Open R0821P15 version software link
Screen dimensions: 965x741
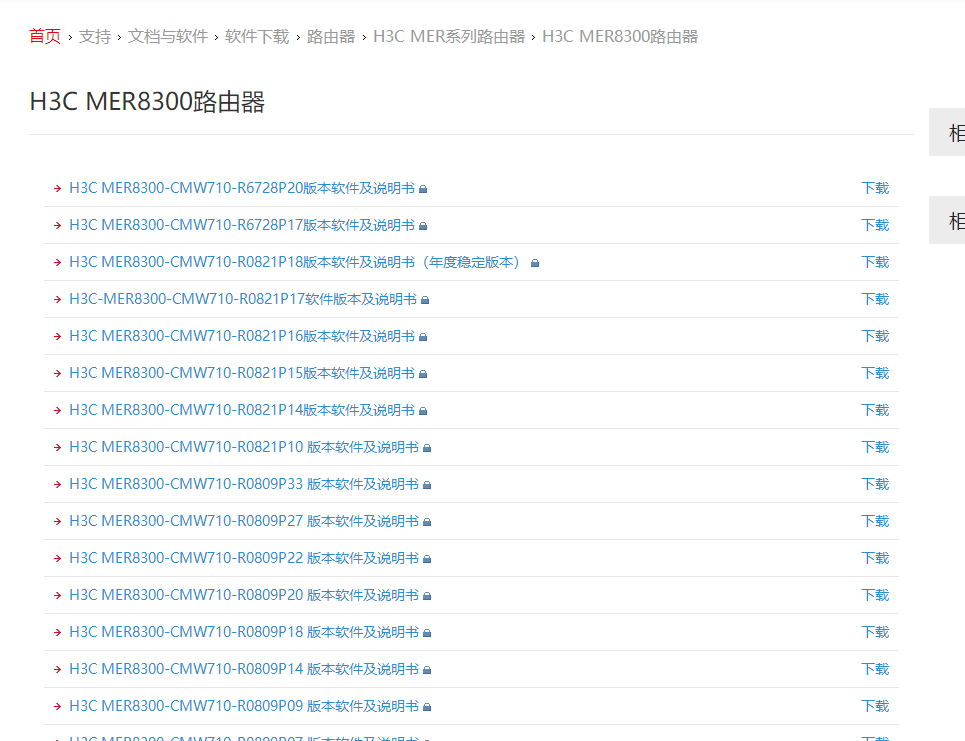pyautogui.click(x=242, y=373)
